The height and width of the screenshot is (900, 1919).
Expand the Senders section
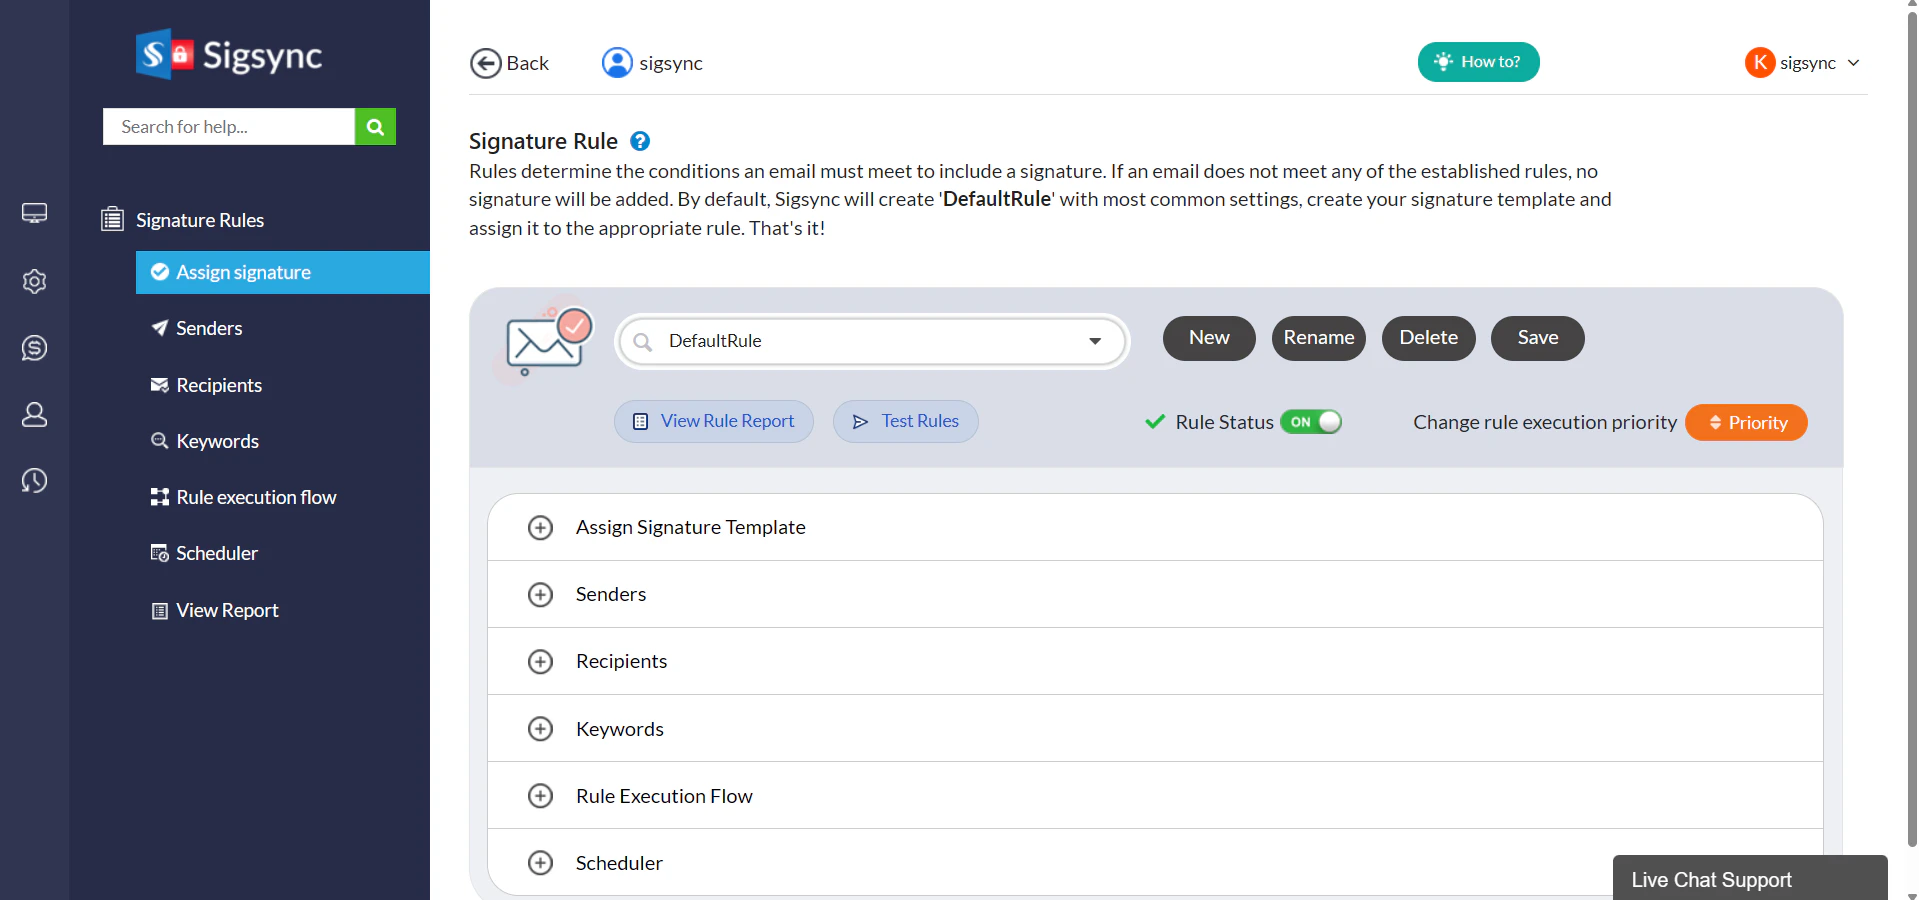click(x=541, y=594)
